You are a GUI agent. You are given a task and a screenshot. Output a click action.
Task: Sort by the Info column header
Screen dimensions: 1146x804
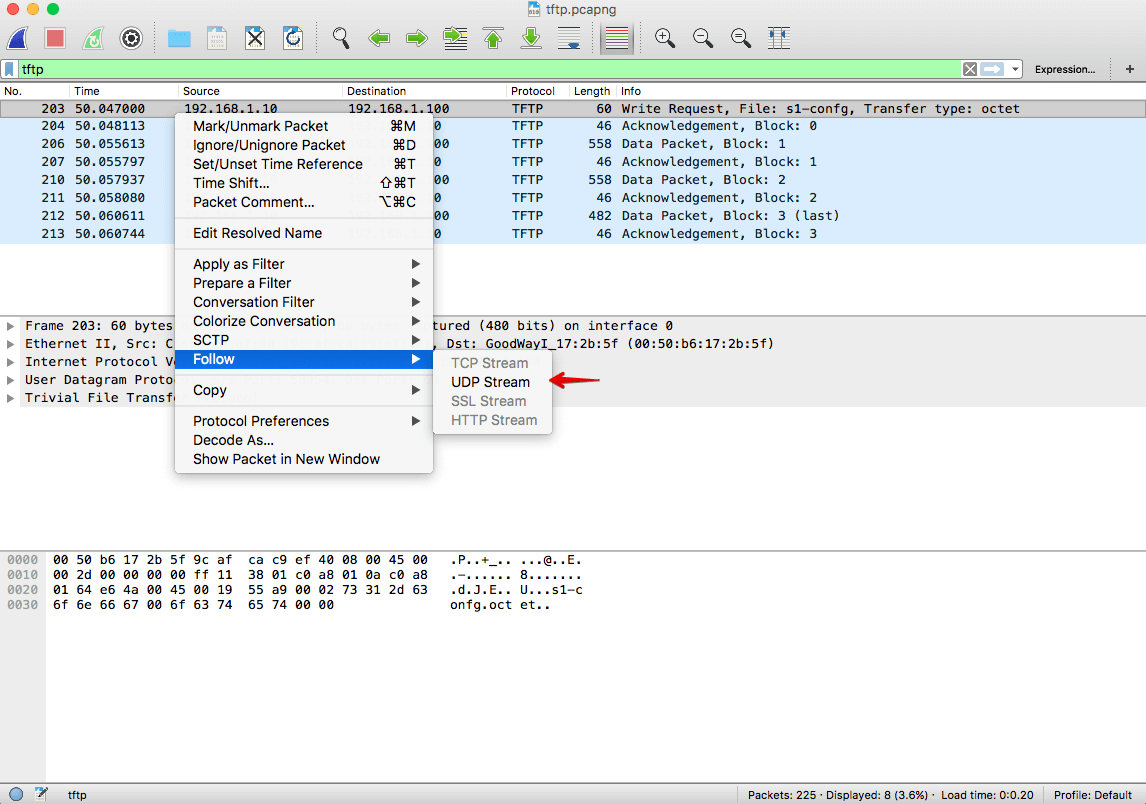point(881,91)
